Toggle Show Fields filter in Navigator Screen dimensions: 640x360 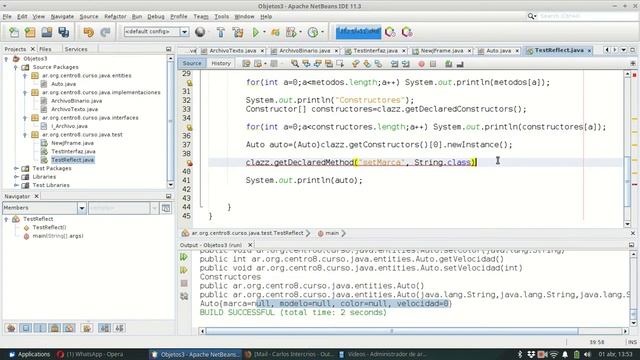tap(26, 328)
